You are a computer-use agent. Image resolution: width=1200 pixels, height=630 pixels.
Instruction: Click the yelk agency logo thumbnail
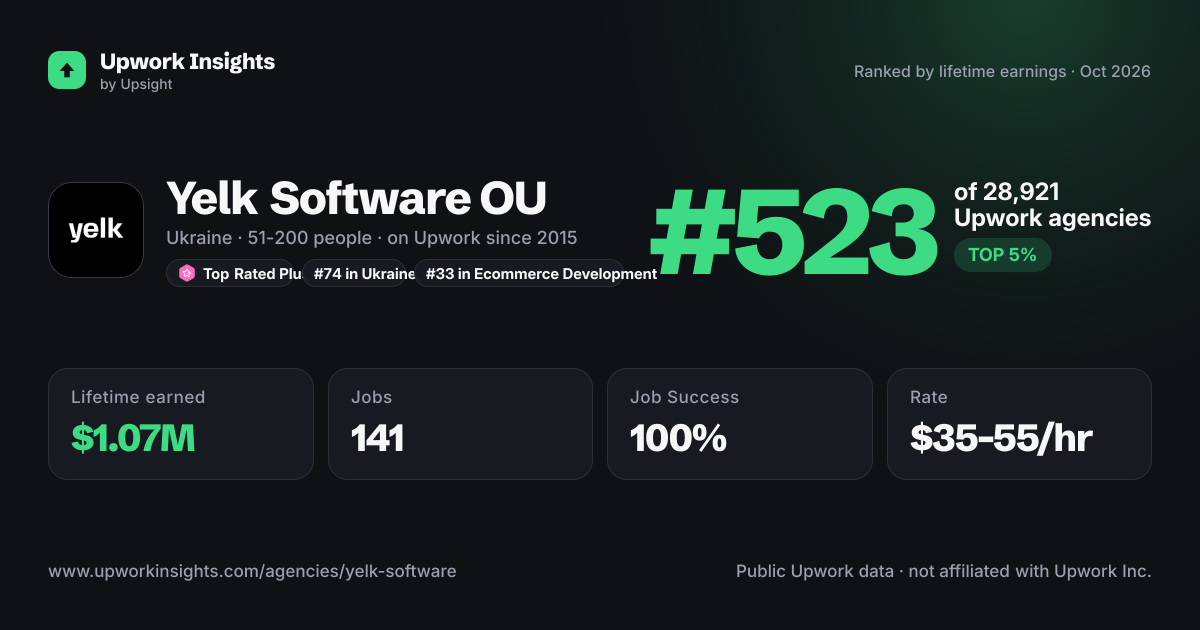coord(96,230)
